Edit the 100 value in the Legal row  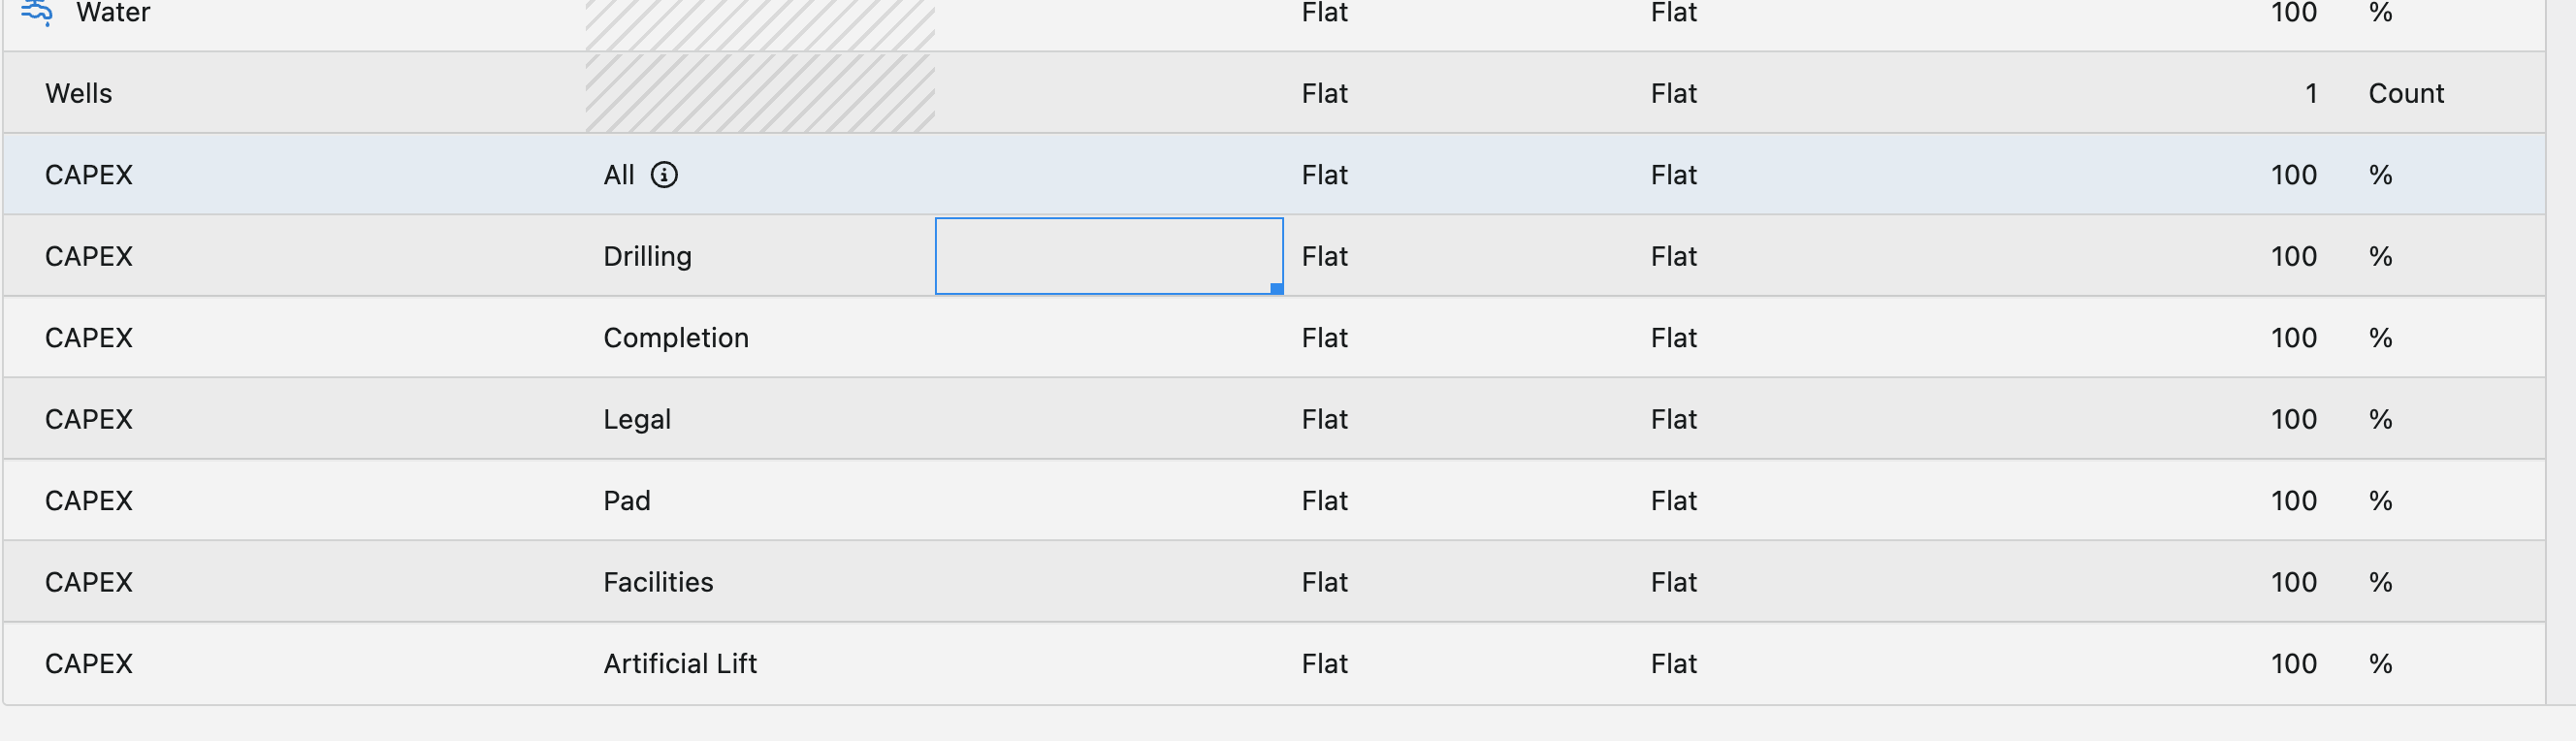[2293, 419]
